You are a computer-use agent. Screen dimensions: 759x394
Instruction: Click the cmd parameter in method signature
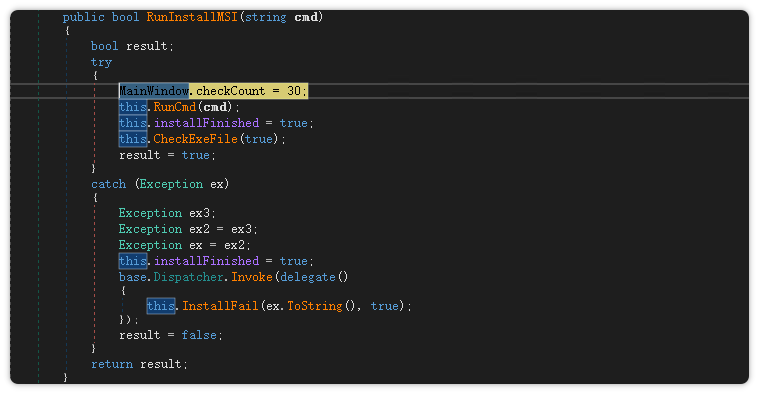(x=306, y=17)
